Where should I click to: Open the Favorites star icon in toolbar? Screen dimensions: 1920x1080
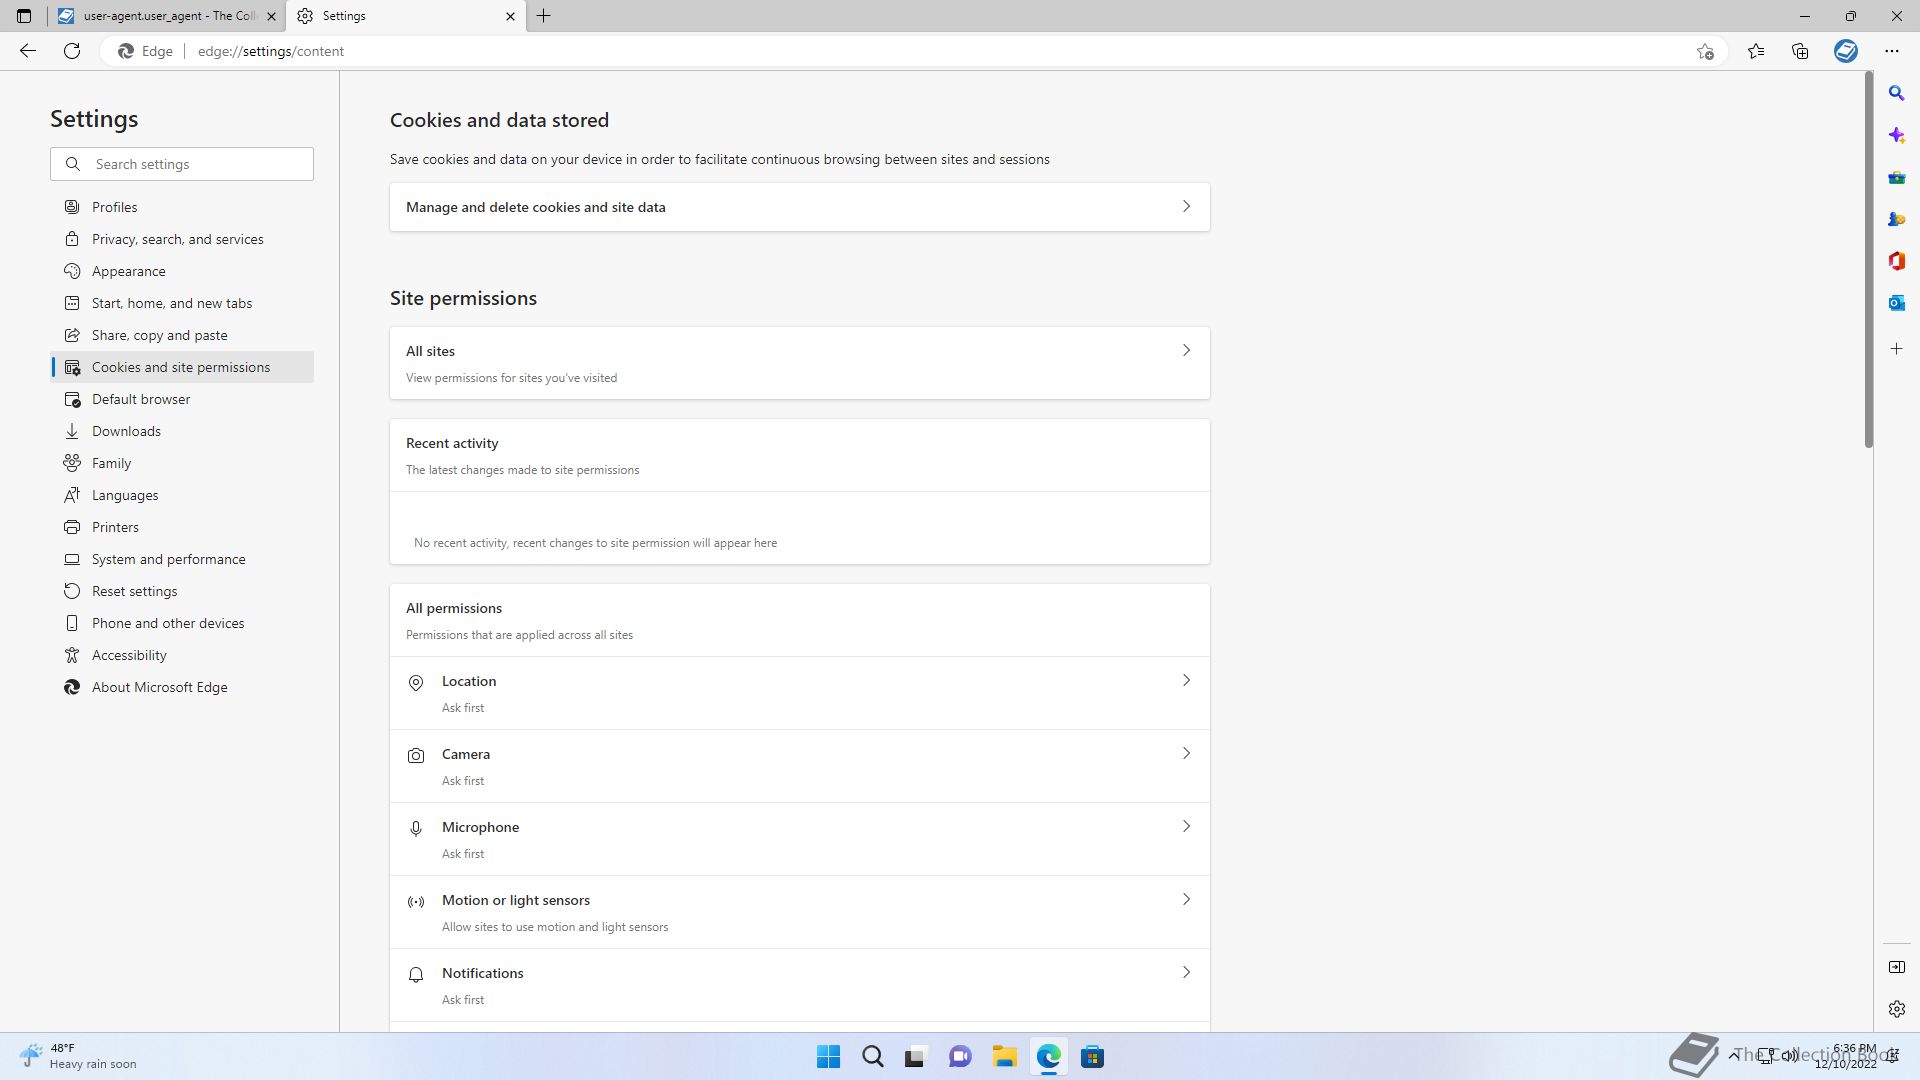tap(1756, 51)
